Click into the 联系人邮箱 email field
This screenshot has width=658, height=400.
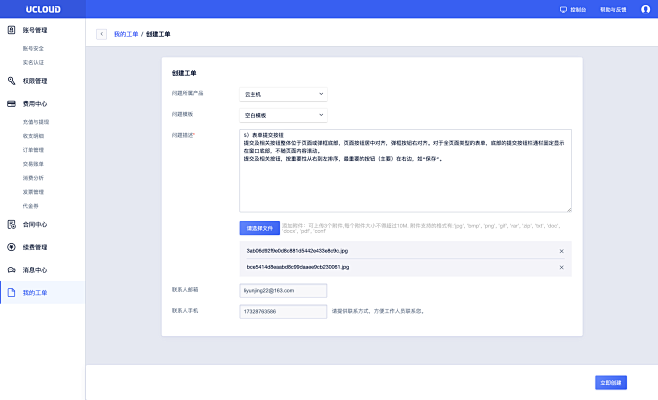coord(284,290)
